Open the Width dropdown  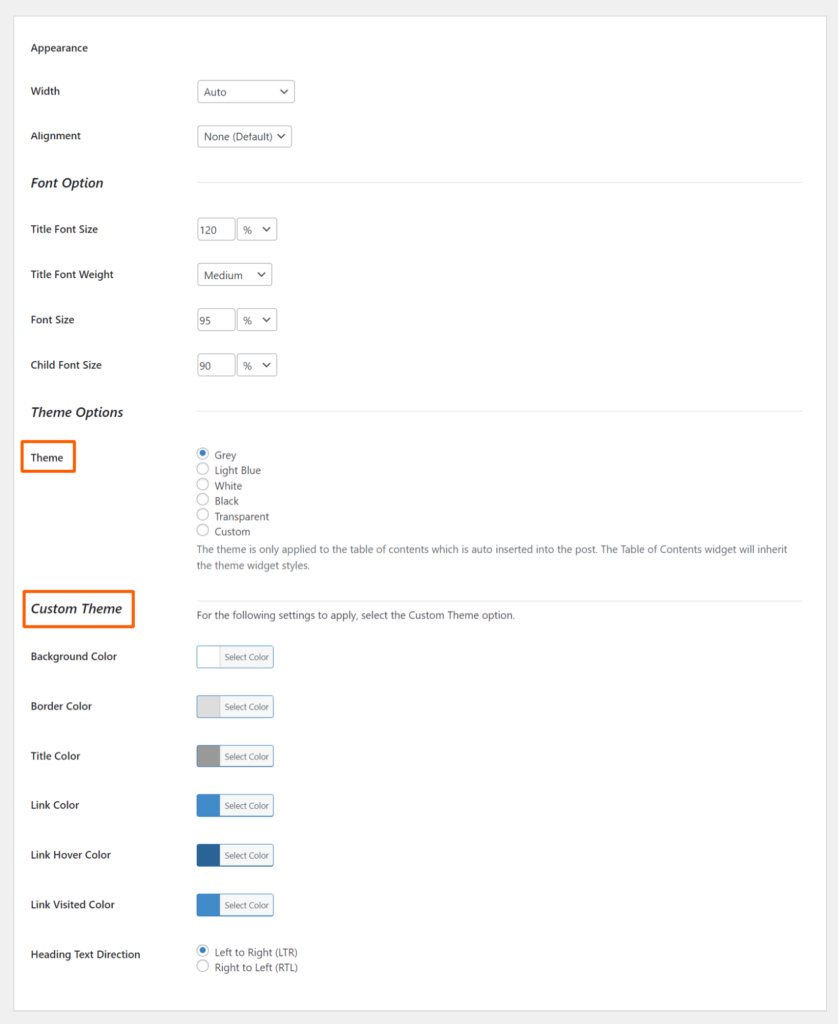[246, 91]
